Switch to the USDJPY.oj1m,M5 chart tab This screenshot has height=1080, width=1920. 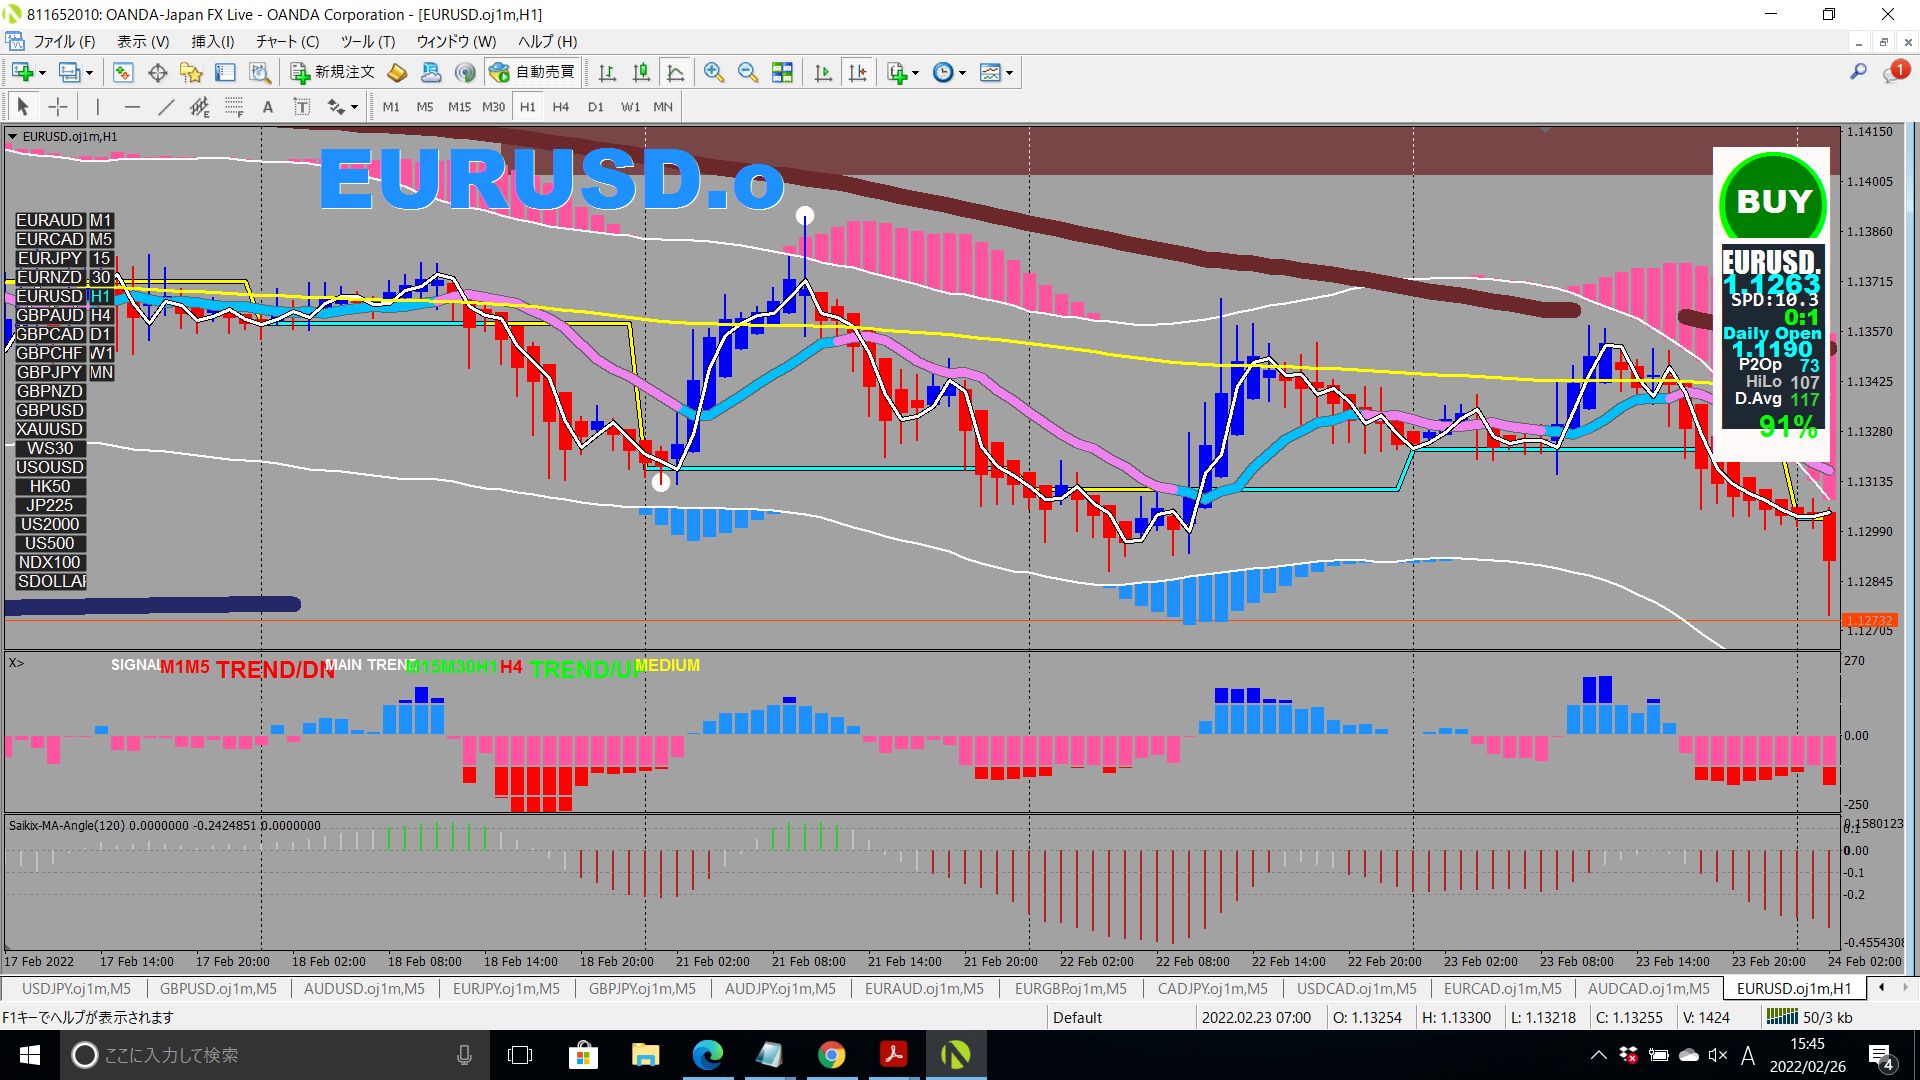(76, 988)
